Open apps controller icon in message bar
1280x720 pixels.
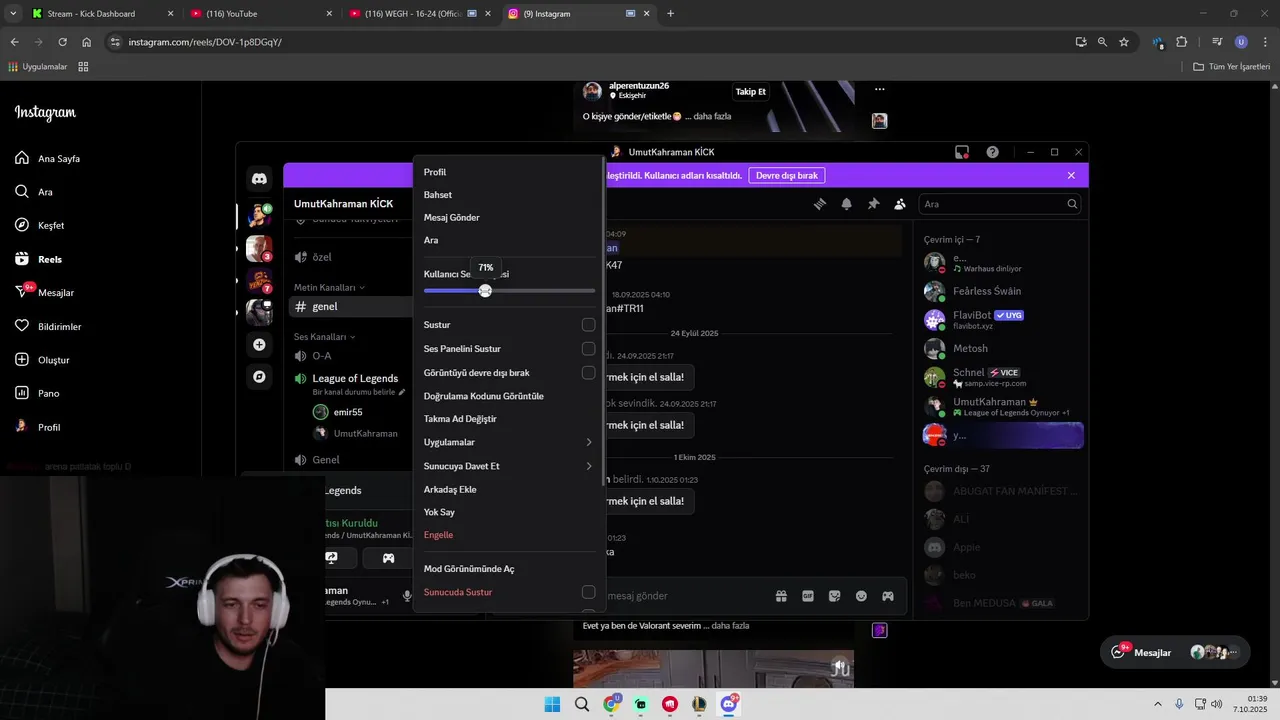tap(887, 596)
